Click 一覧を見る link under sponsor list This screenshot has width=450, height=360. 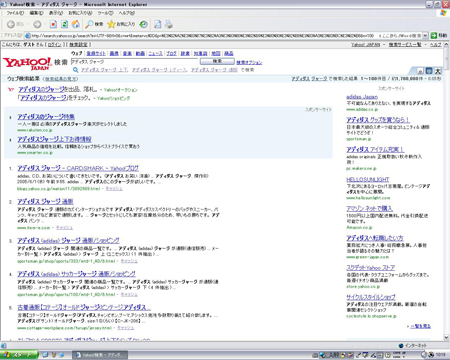[x=420, y=326]
